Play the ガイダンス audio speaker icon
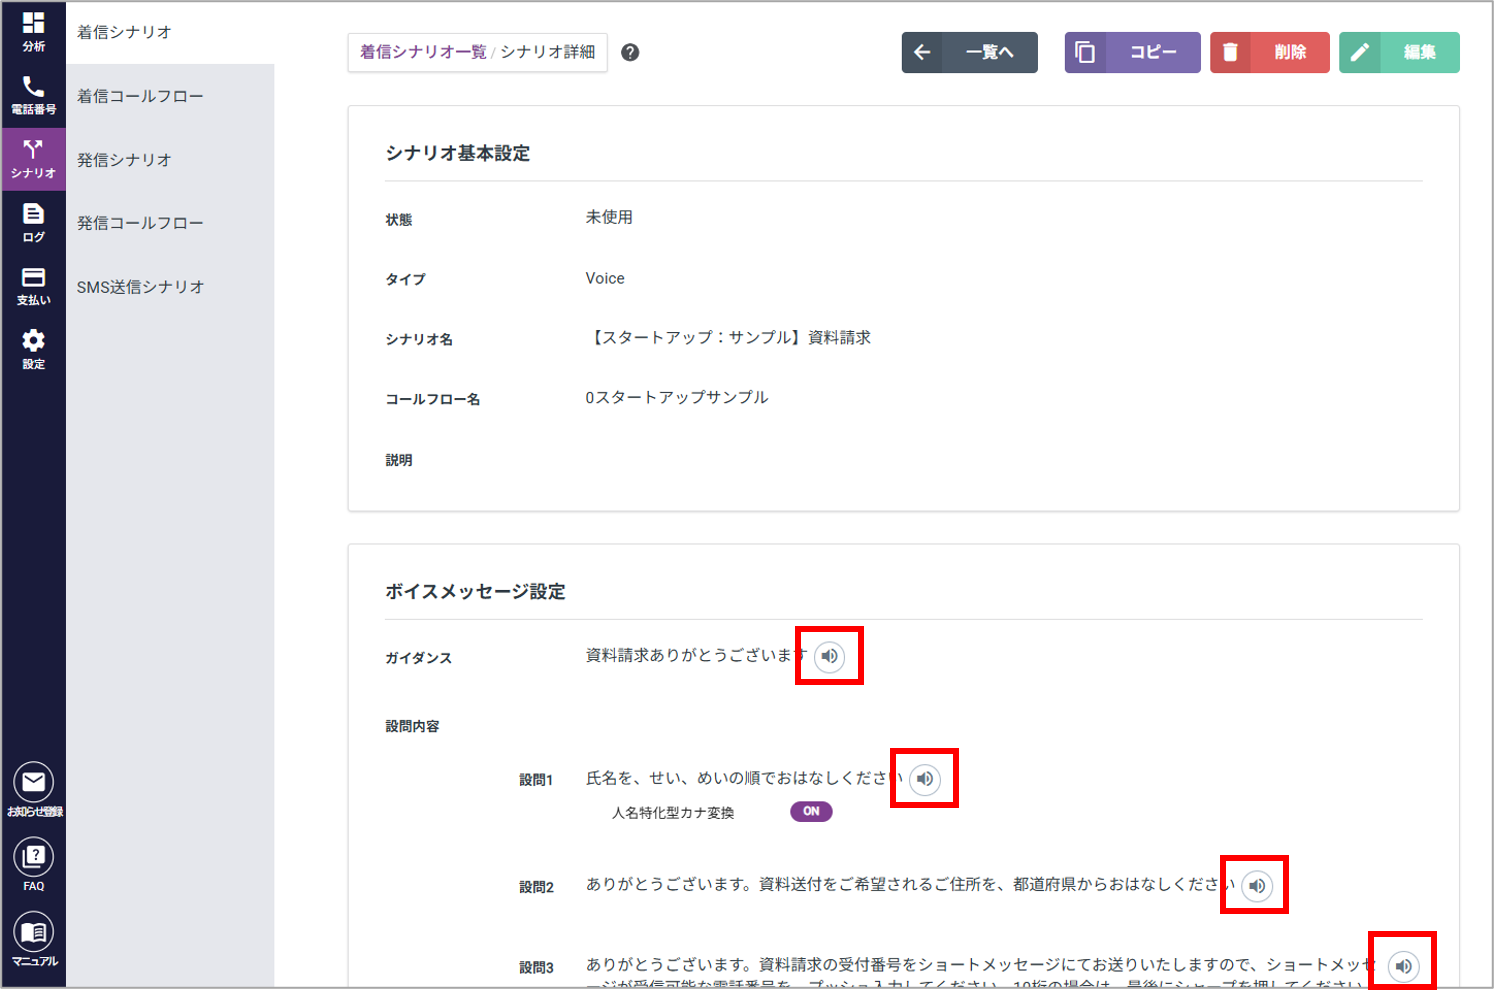This screenshot has width=1494, height=990. (x=829, y=656)
